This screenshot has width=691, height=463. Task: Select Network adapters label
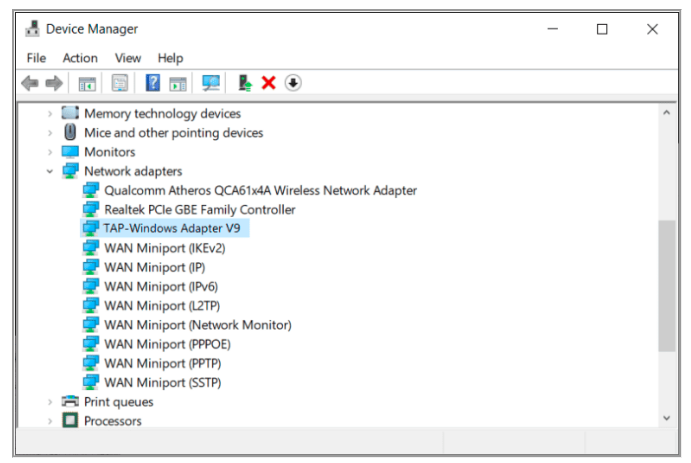coord(133,171)
